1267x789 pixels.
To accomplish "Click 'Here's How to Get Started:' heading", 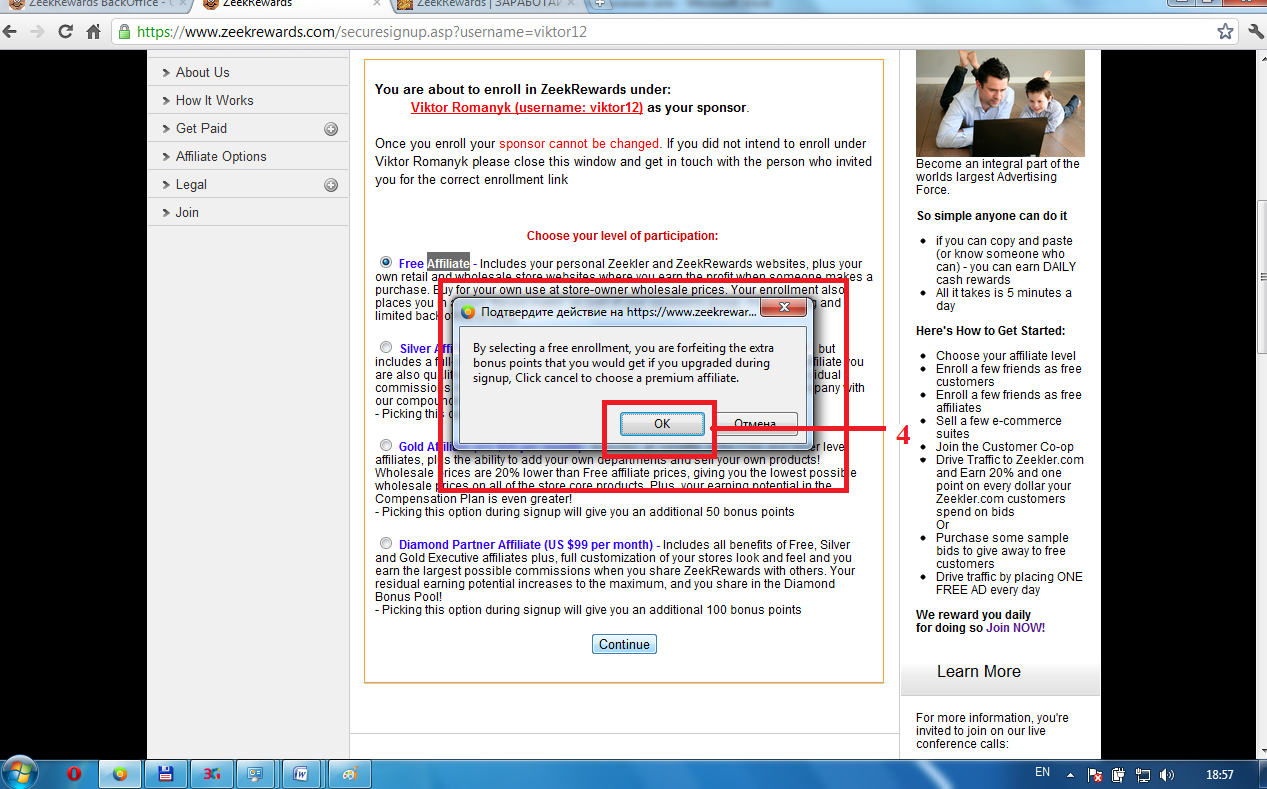I will click(990, 331).
